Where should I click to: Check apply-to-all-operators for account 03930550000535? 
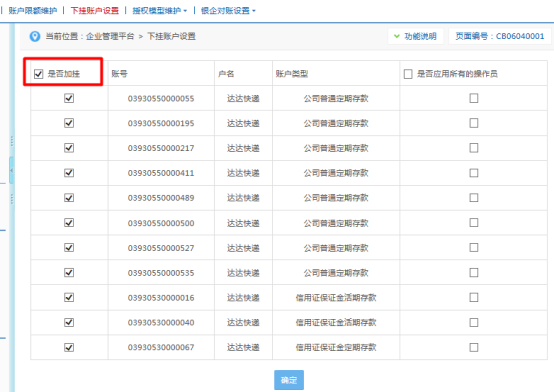point(474,273)
